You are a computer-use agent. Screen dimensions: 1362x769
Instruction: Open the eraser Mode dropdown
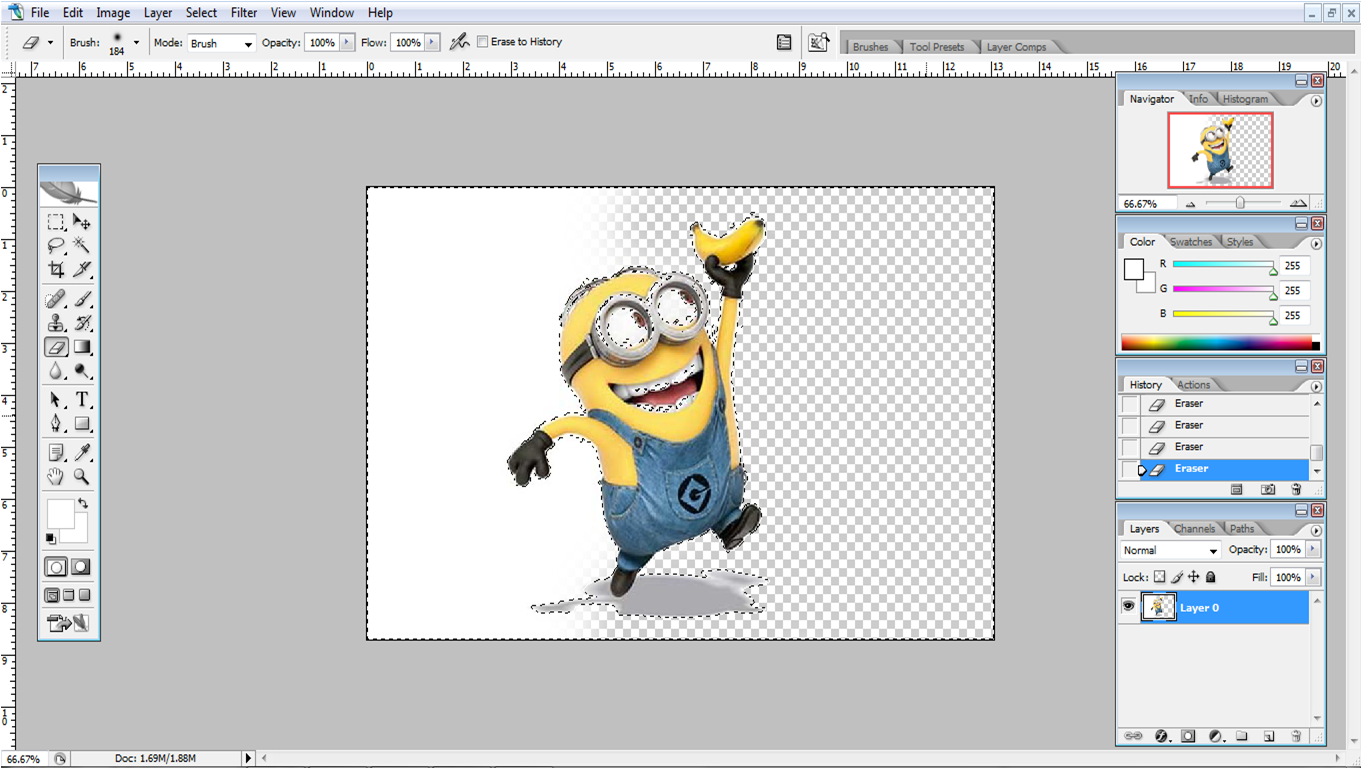pyautogui.click(x=221, y=43)
